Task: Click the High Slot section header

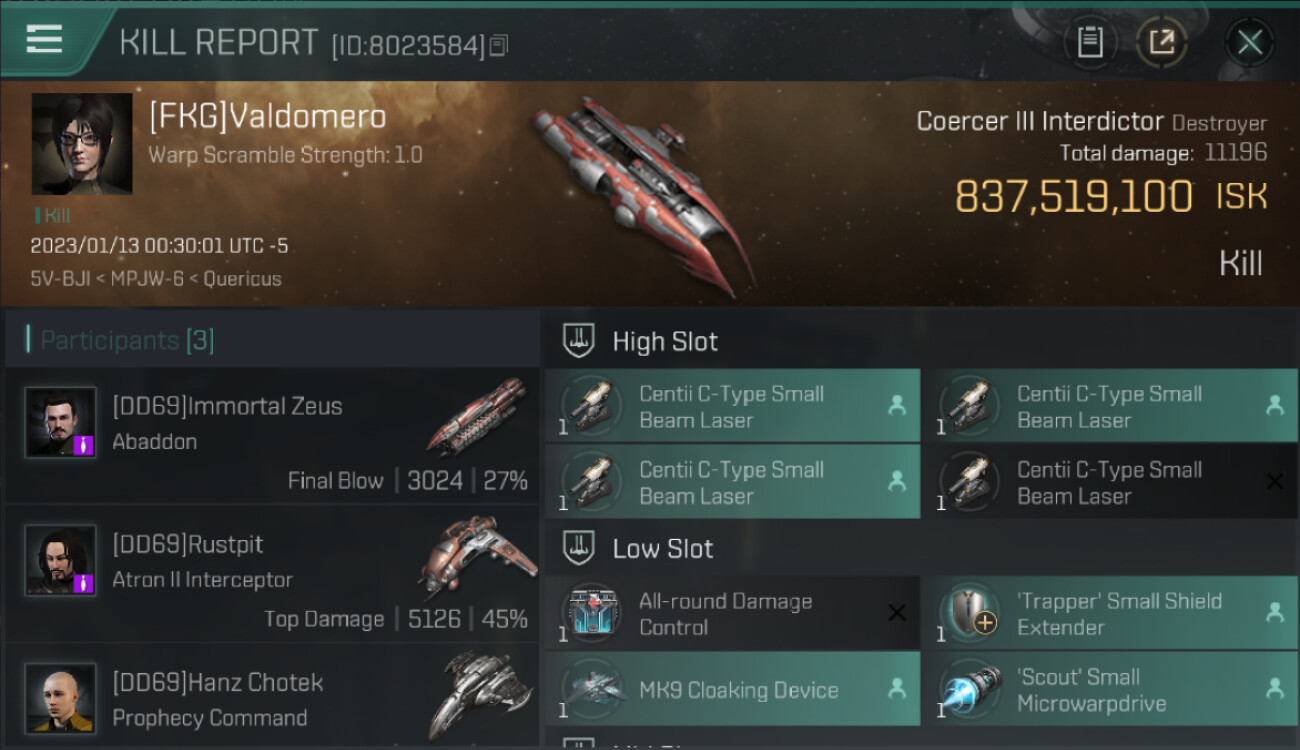Action: point(664,341)
